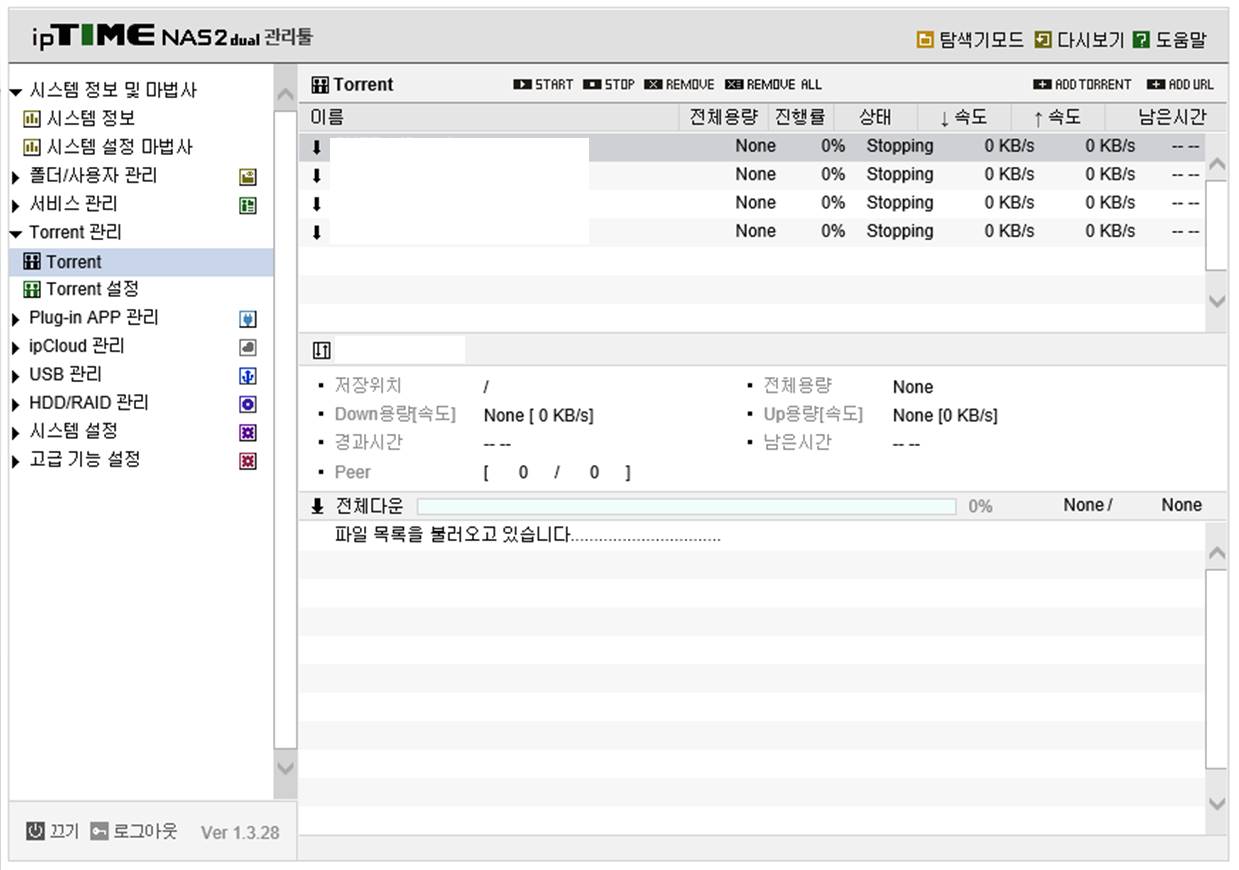Sort by 남은시간 column header
The image size is (1239, 870).
pyautogui.click(x=1172, y=117)
